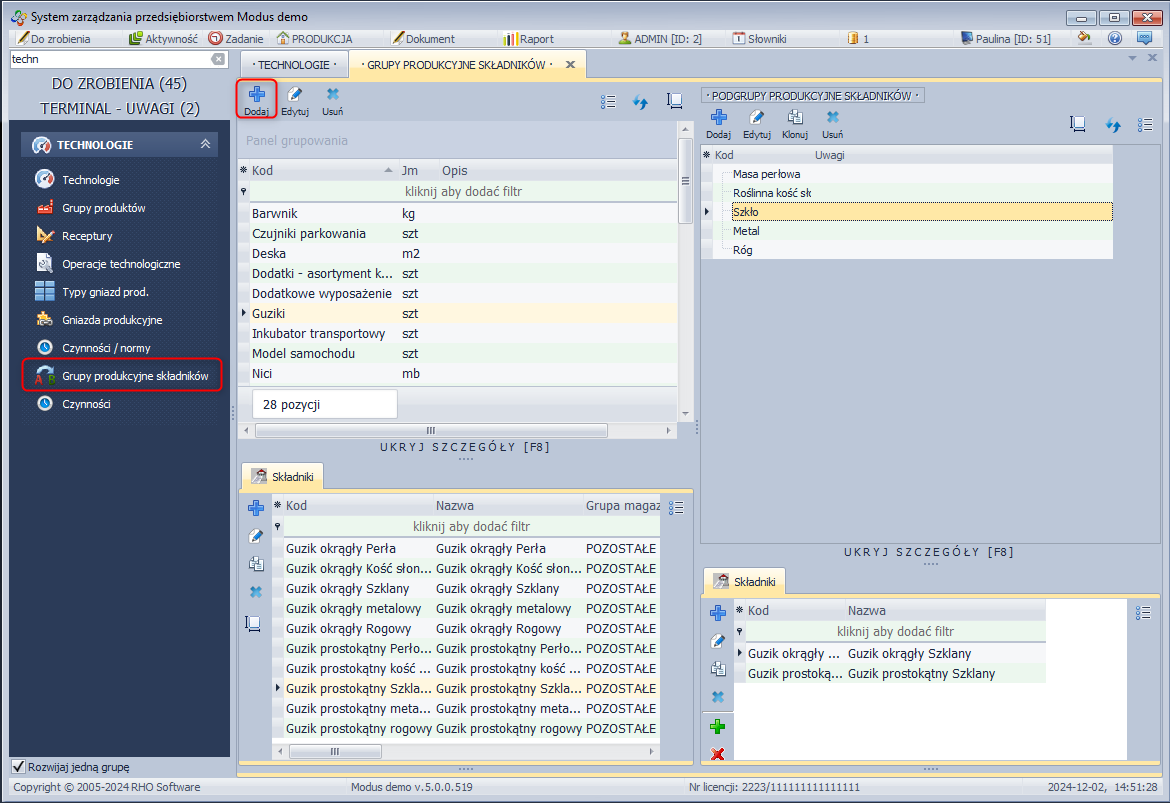This screenshot has width=1170, height=803.
Task: Click UKRYJ SZCZEGÓŁY [F8] under groups grid
Action: (465, 447)
